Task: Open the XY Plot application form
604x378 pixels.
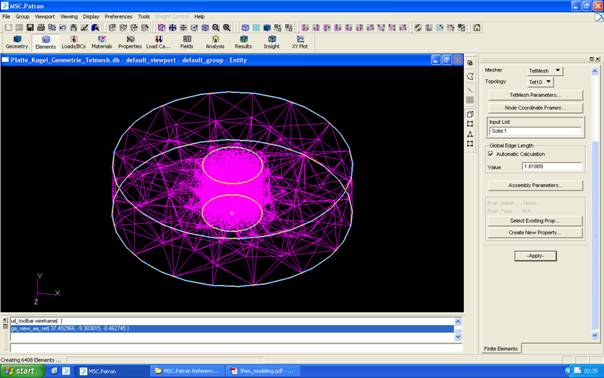Action: (300, 42)
